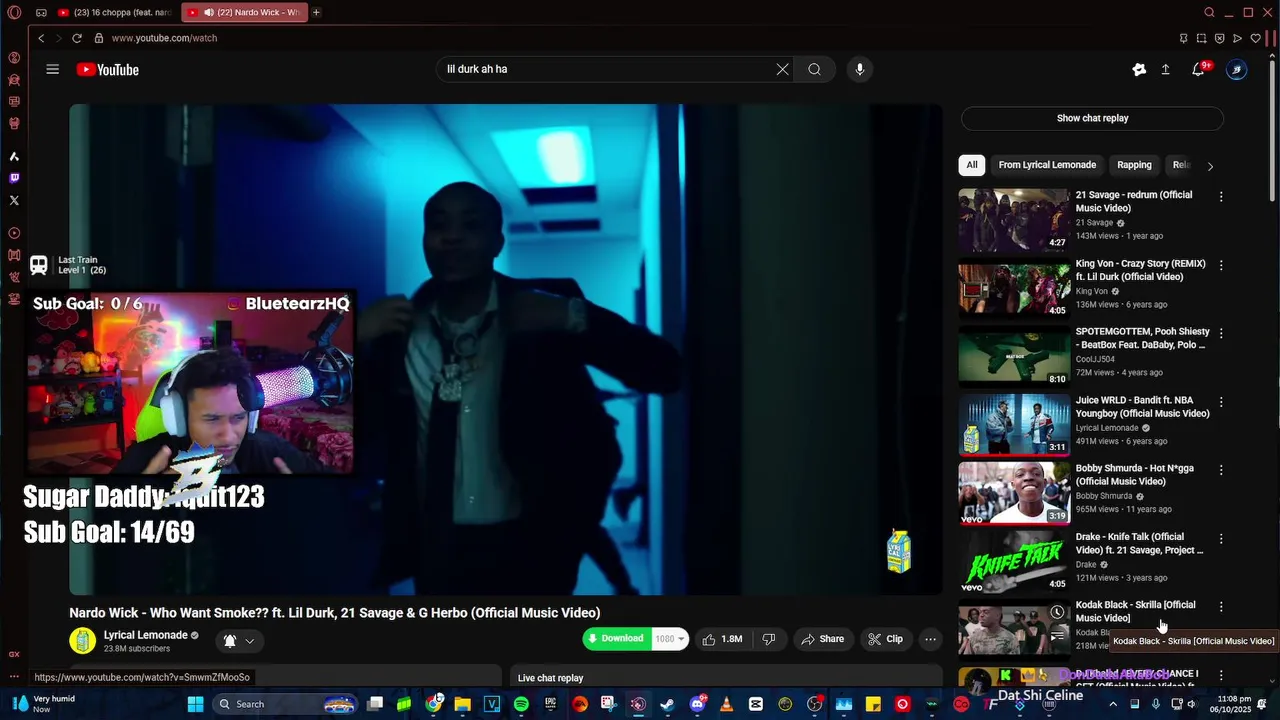Click the address bar send arrow icon
The image size is (1280, 720).
point(1237,38)
